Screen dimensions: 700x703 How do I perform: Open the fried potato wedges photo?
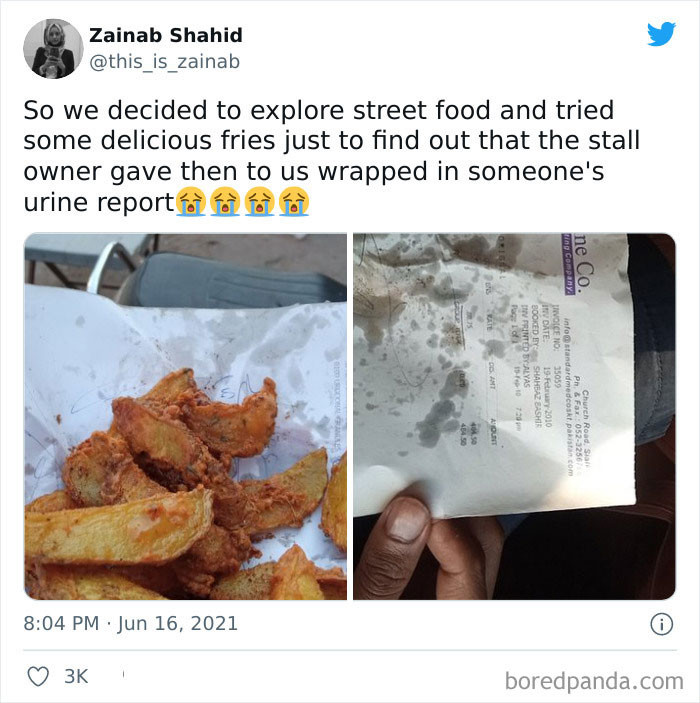coord(186,417)
